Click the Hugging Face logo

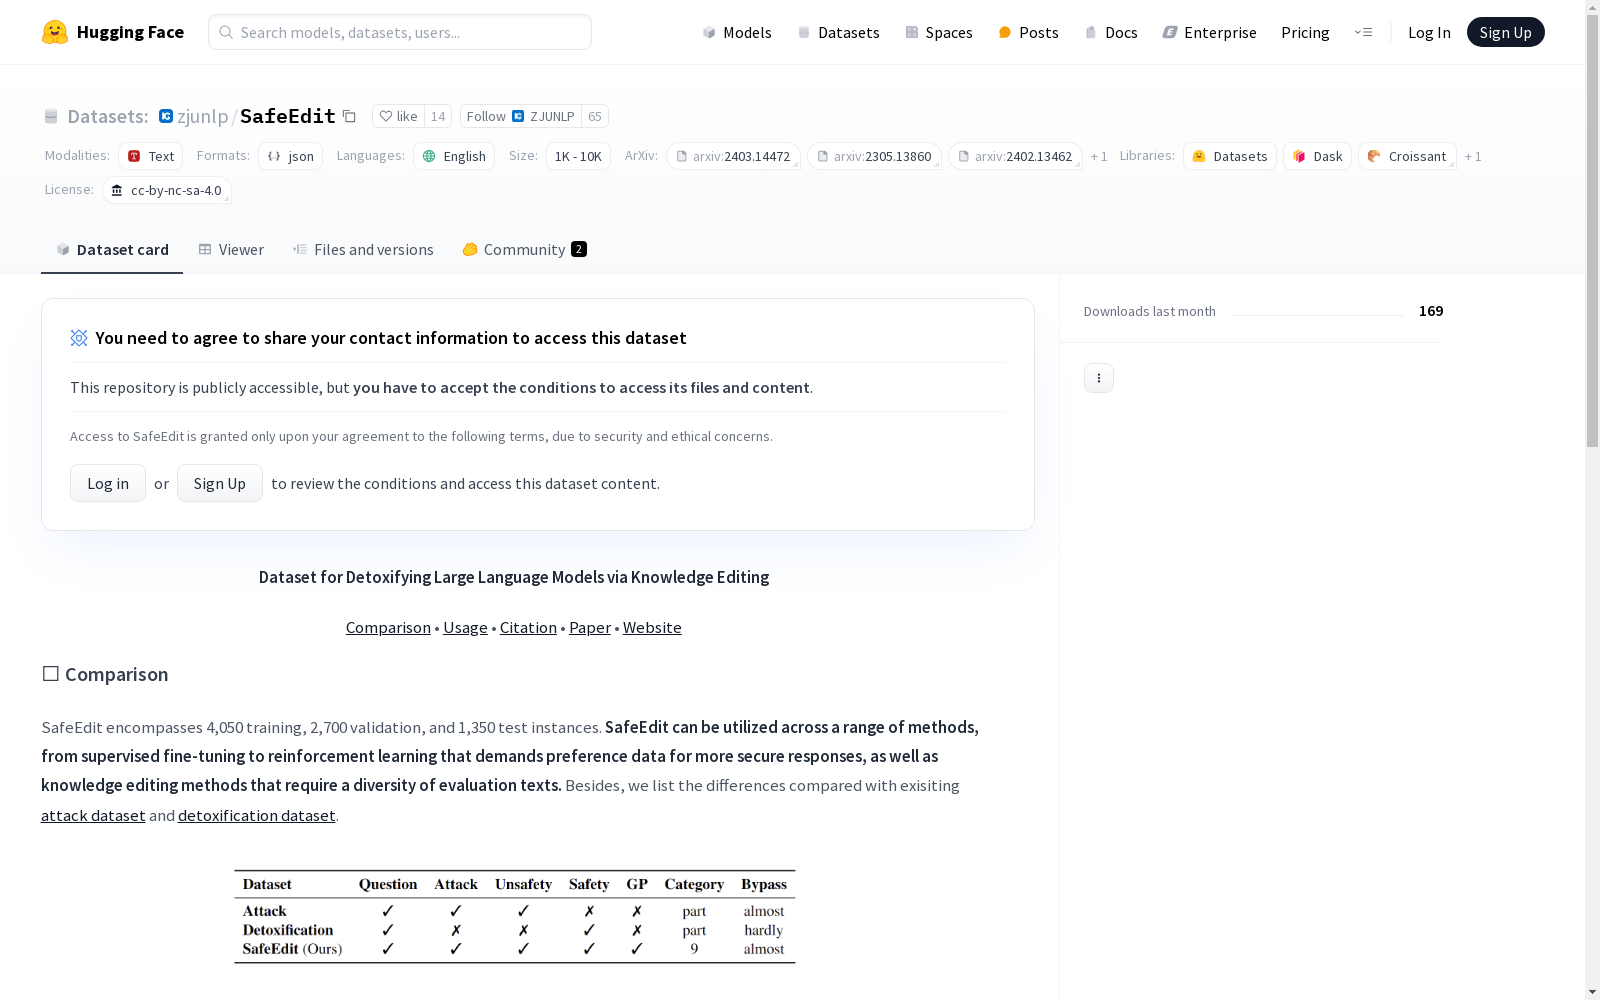(112, 32)
